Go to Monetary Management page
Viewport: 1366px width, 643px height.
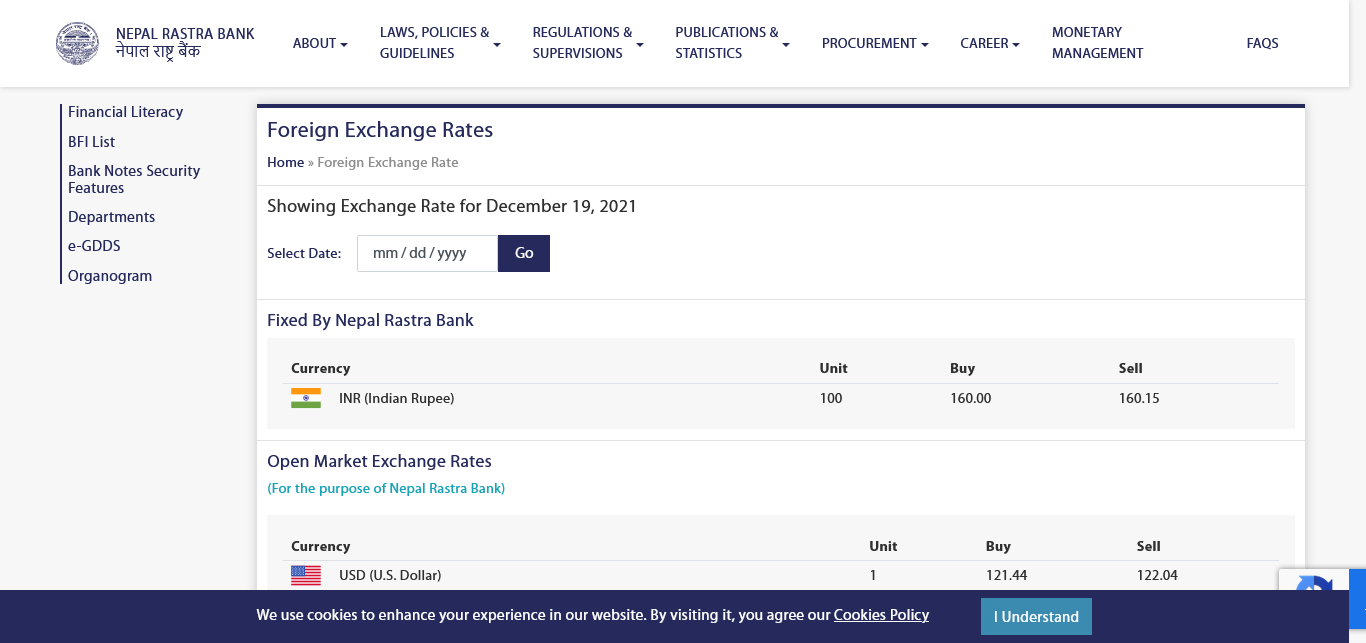pos(1097,43)
